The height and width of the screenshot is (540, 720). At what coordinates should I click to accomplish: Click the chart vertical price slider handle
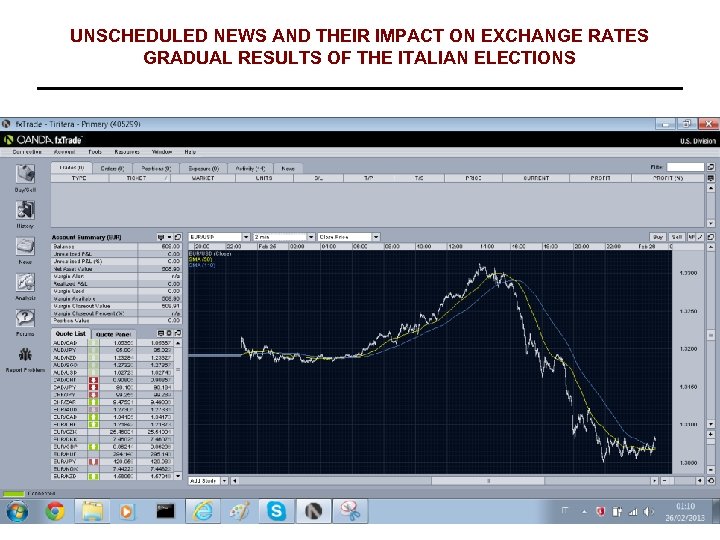point(711,335)
